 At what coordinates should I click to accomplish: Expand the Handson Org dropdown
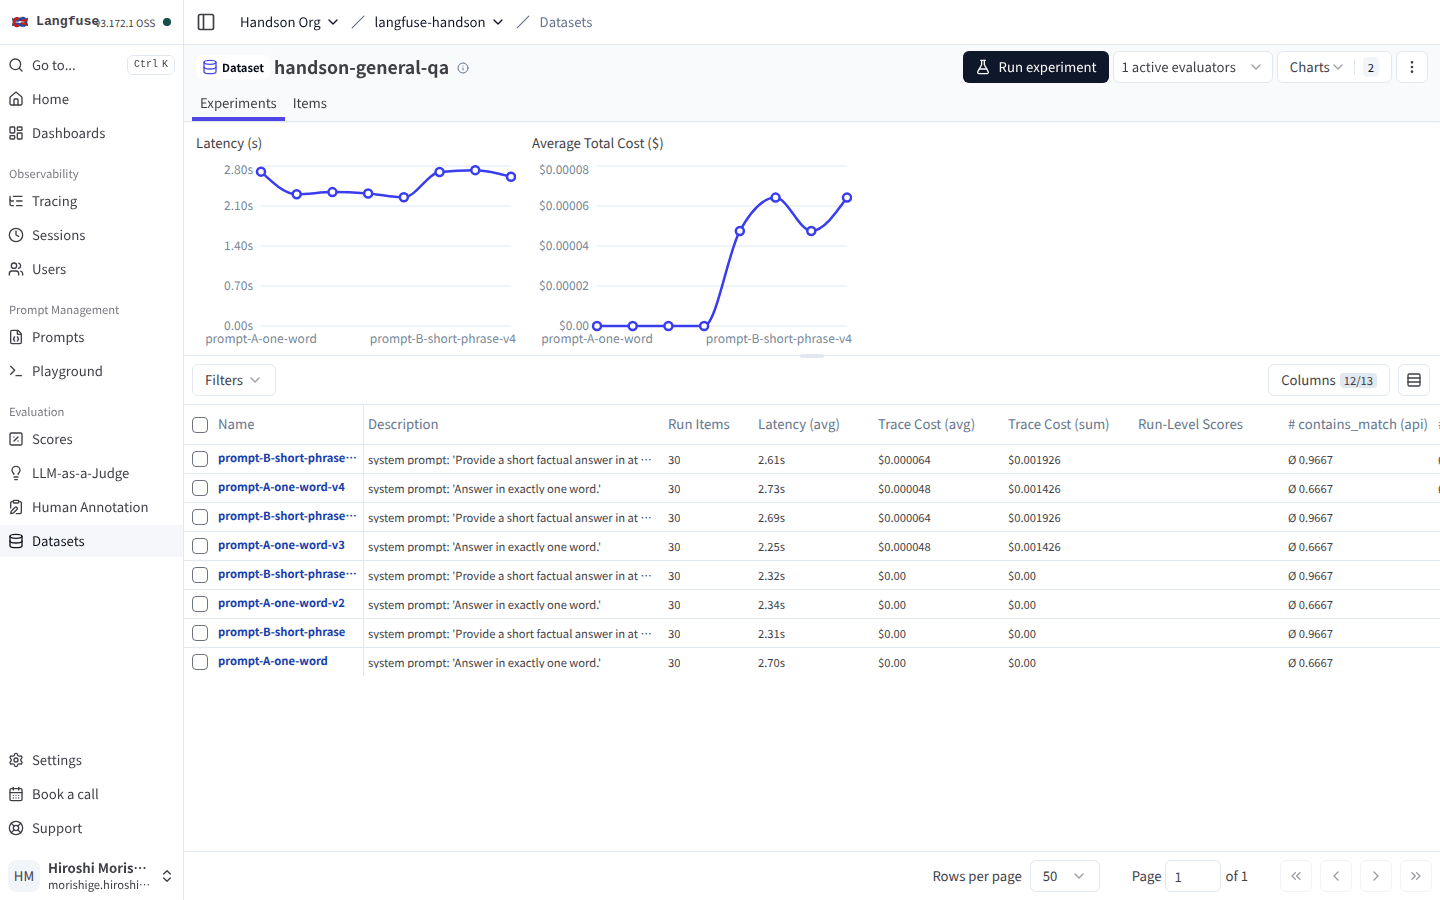coord(289,22)
